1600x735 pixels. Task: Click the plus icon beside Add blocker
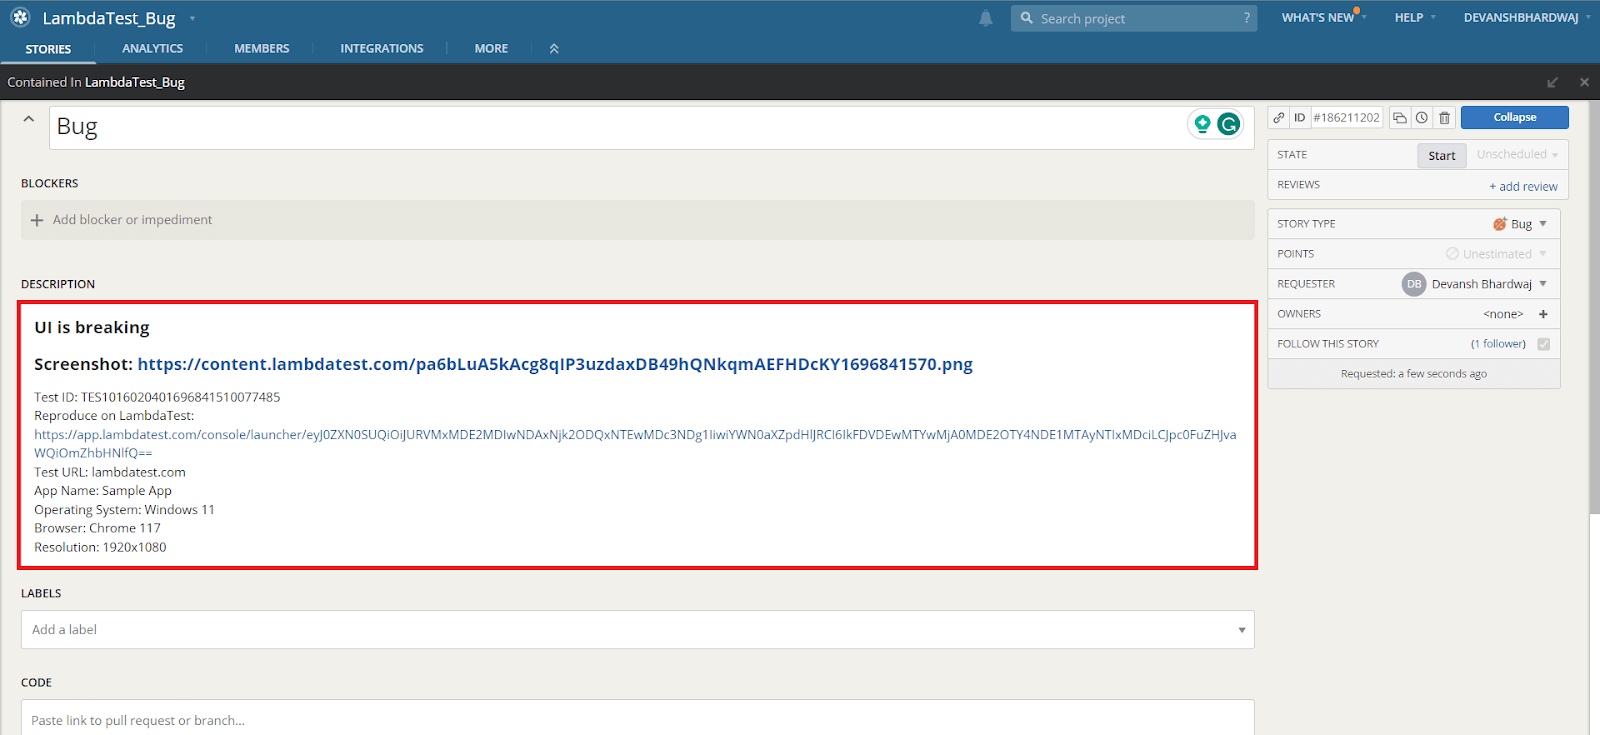pyautogui.click(x=37, y=220)
